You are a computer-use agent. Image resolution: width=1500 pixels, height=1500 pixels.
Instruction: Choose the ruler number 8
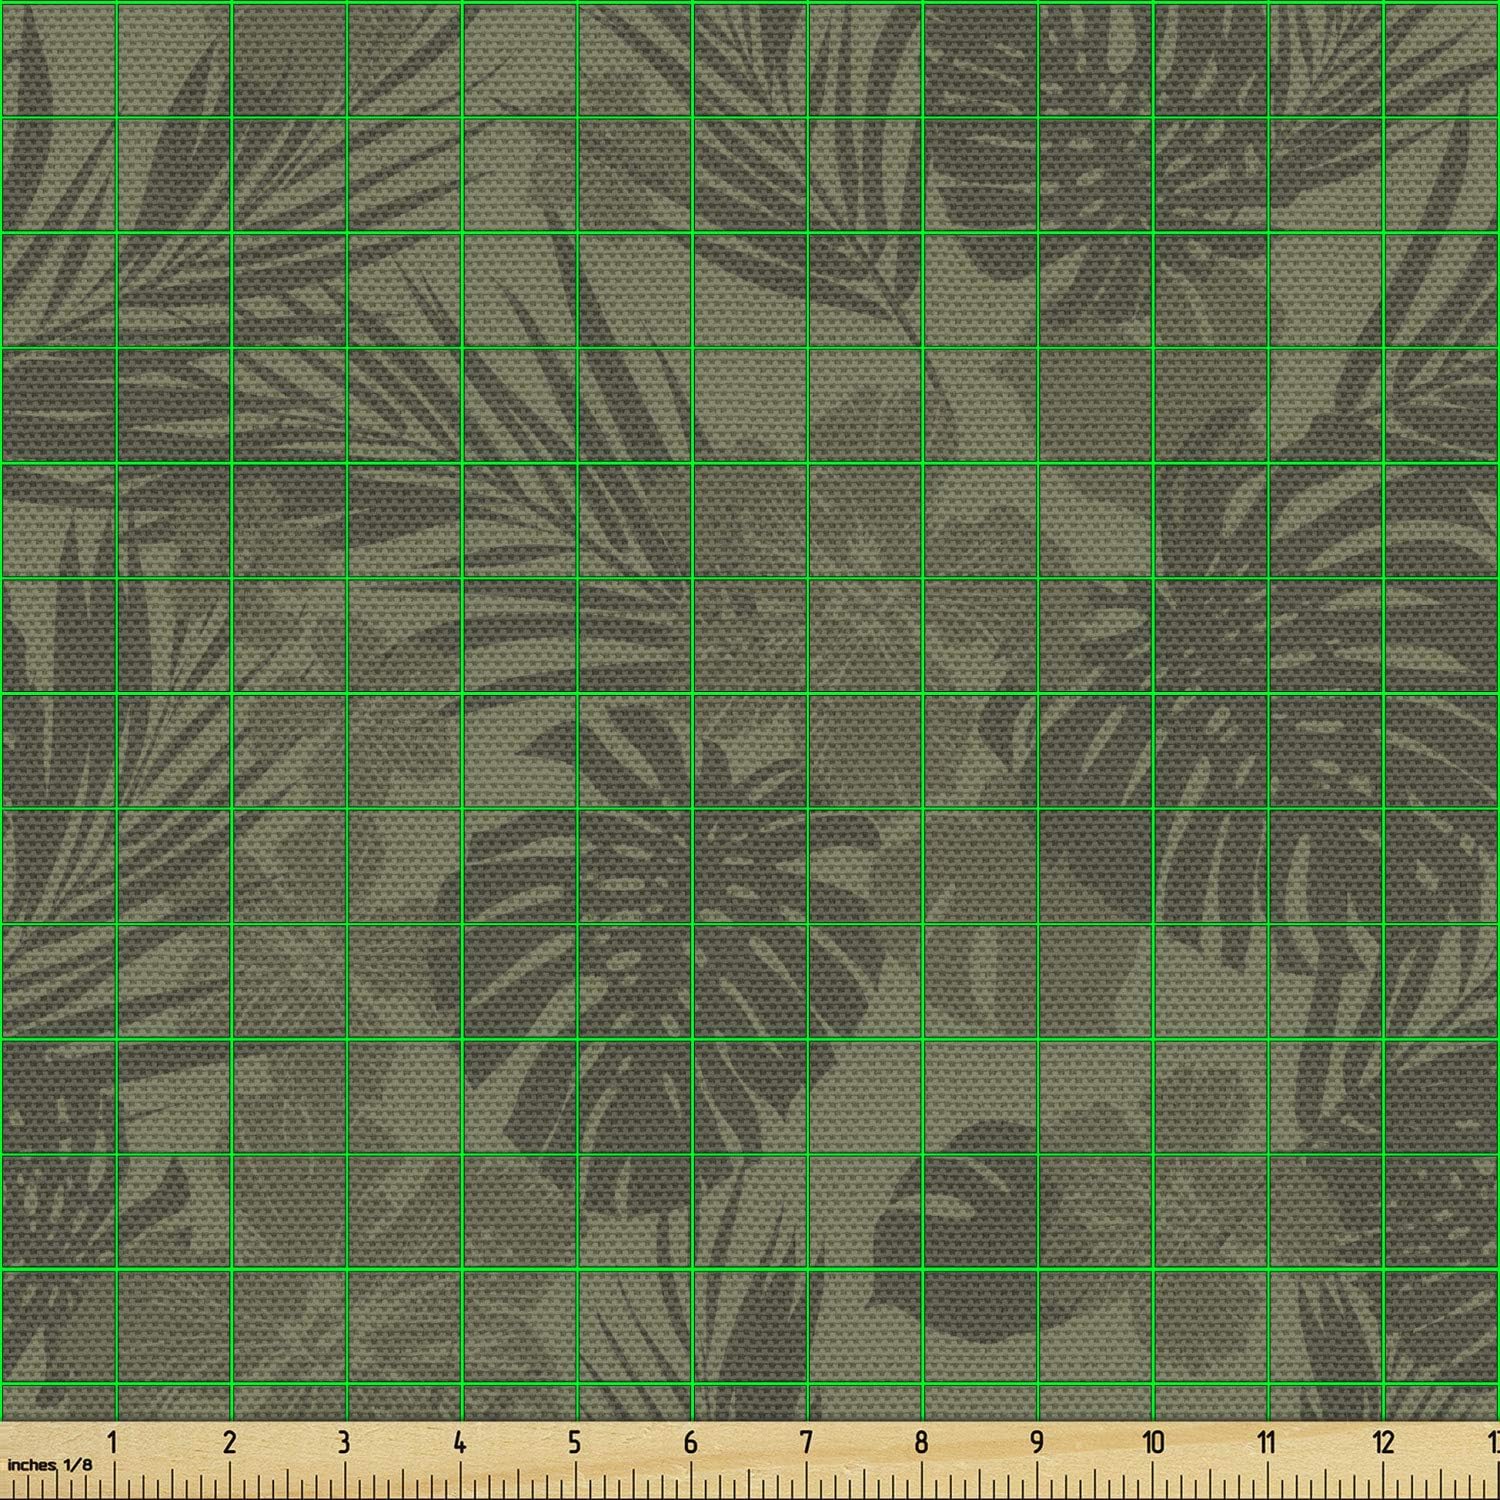[921, 1442]
